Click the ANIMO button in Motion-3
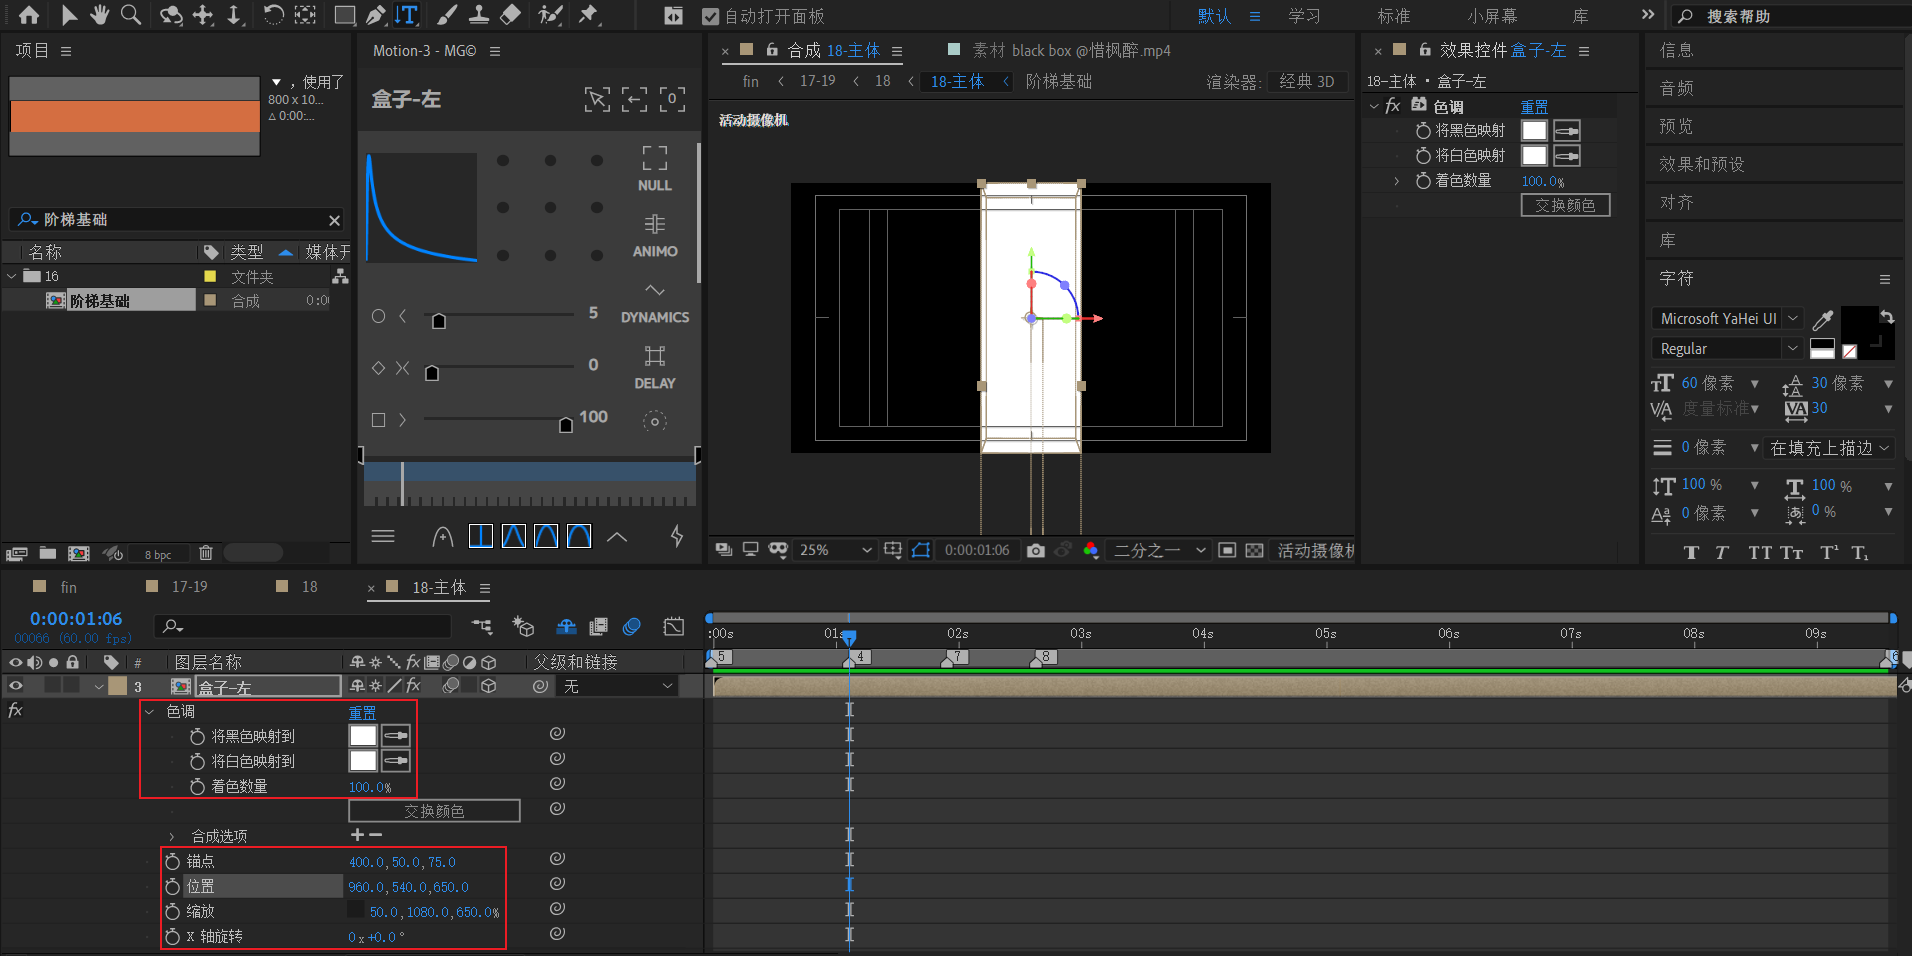1912x956 pixels. pyautogui.click(x=655, y=235)
